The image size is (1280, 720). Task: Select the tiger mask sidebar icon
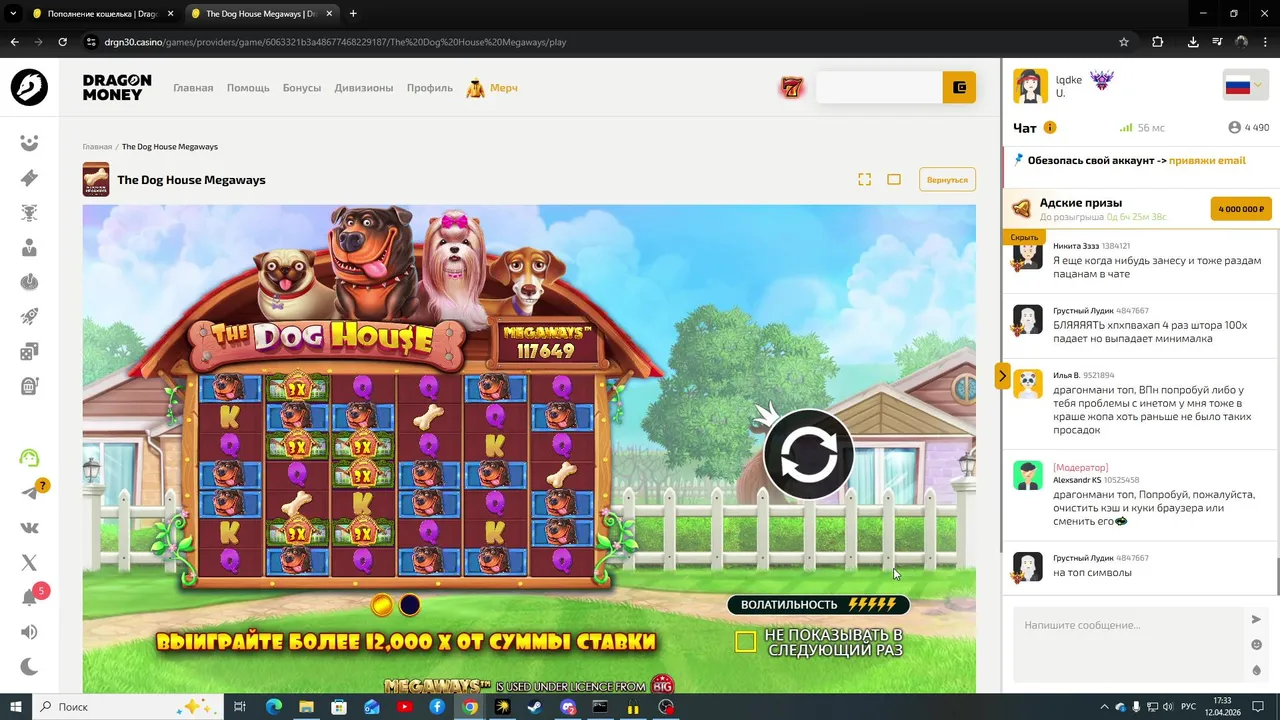[x=29, y=213]
